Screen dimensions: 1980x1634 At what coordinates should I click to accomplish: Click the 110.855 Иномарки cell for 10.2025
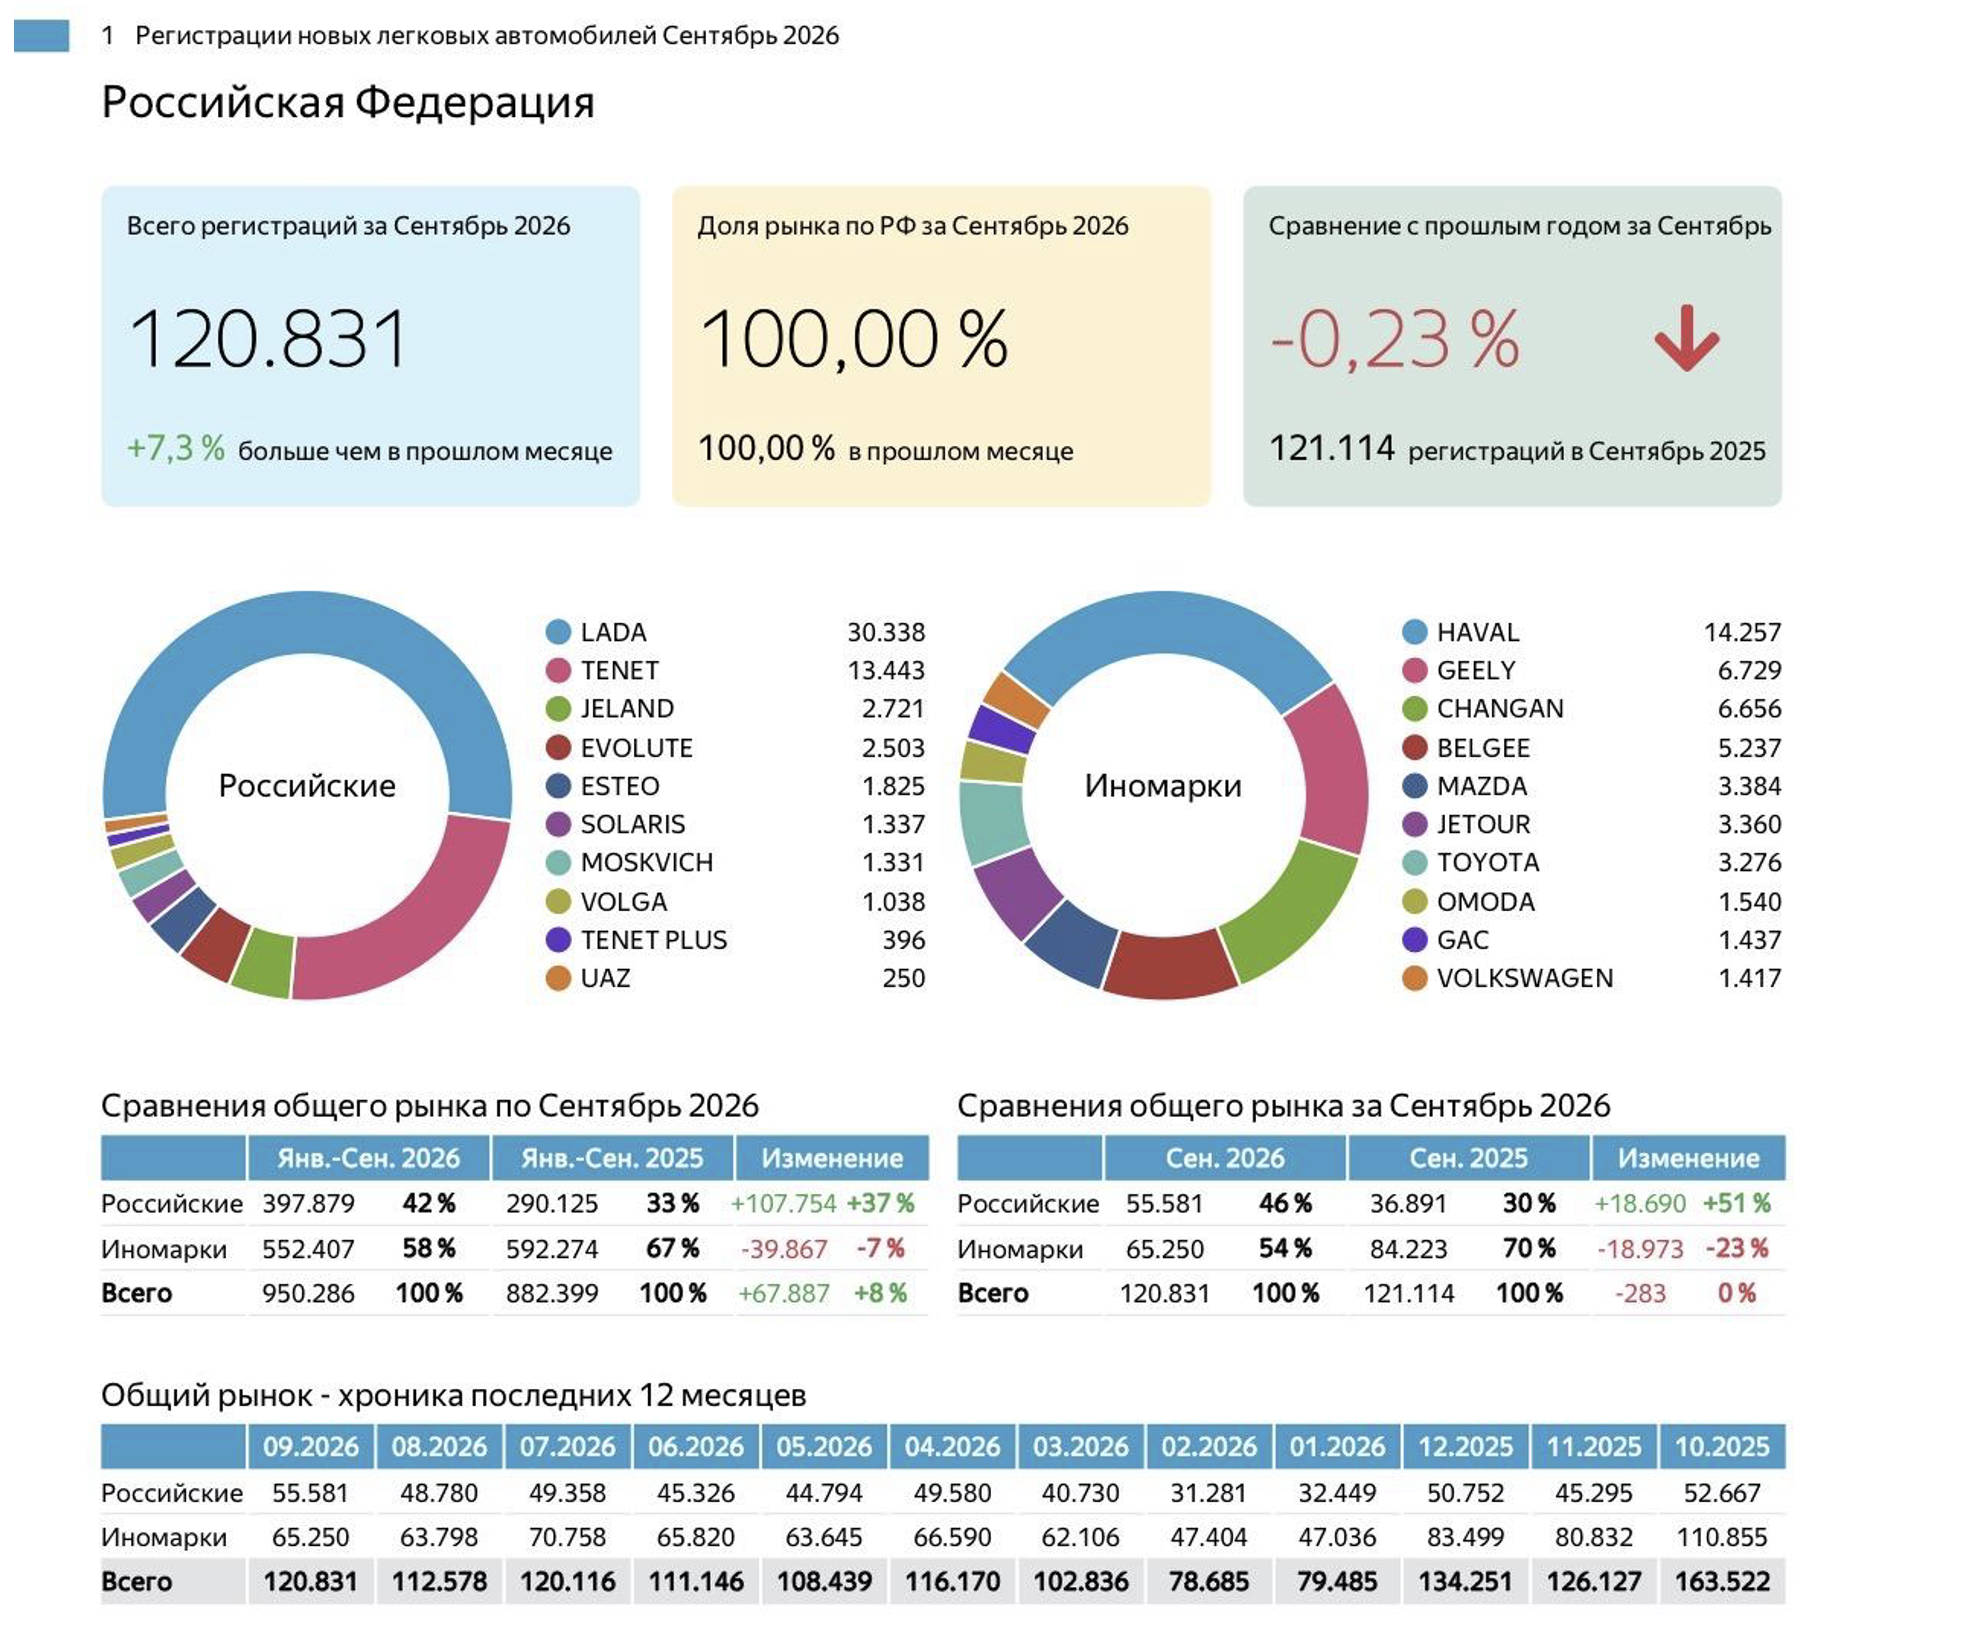coord(1722,1537)
